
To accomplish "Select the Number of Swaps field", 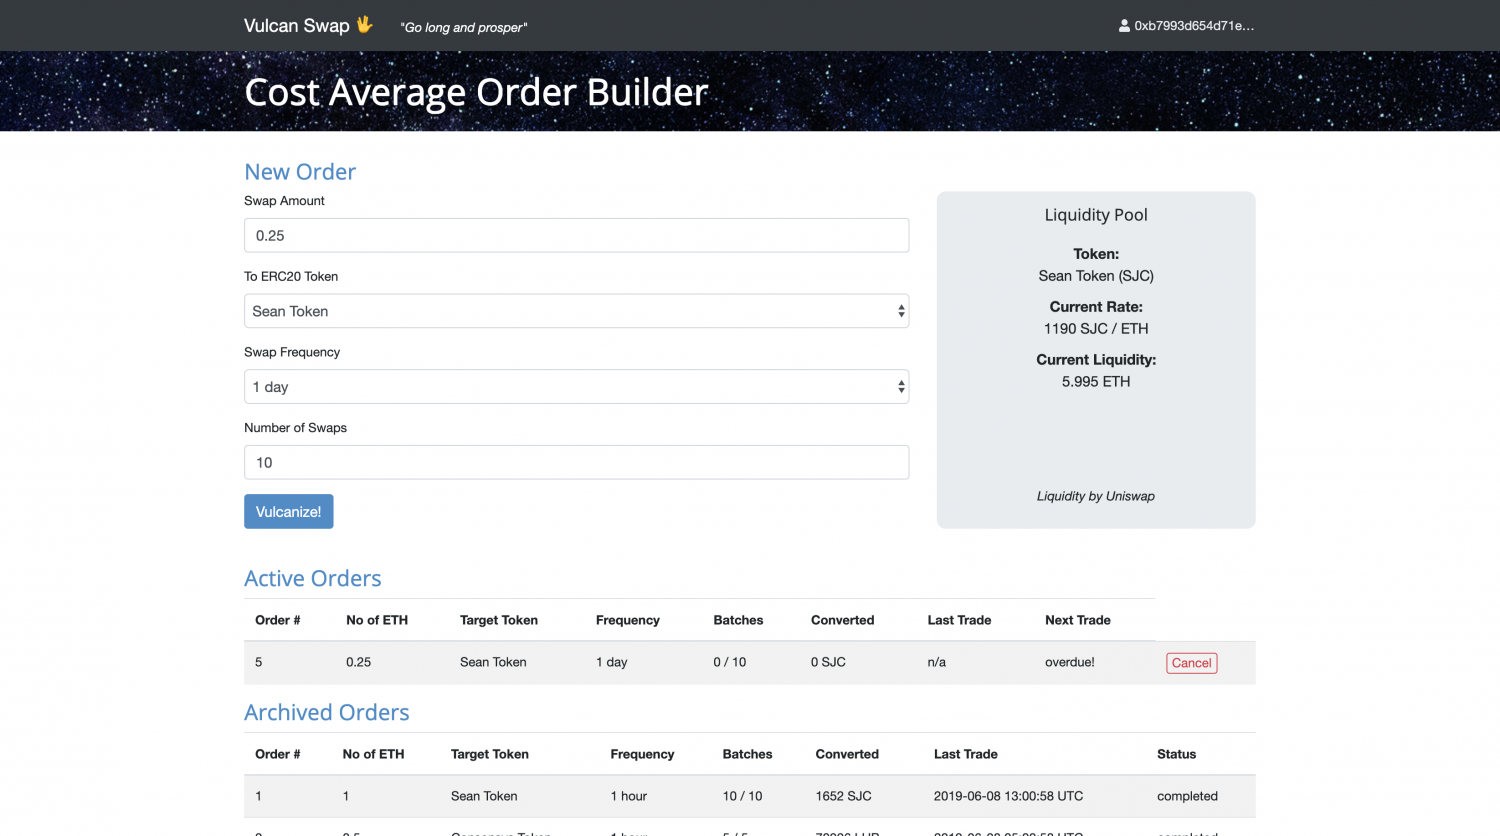I will [576, 462].
